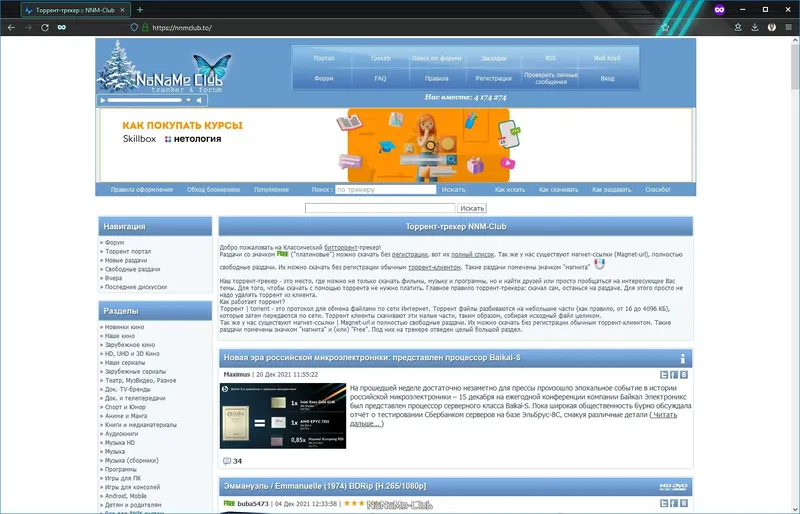Share Emmanuelle post on Facebook
The height and width of the screenshot is (514, 800).
(674, 503)
